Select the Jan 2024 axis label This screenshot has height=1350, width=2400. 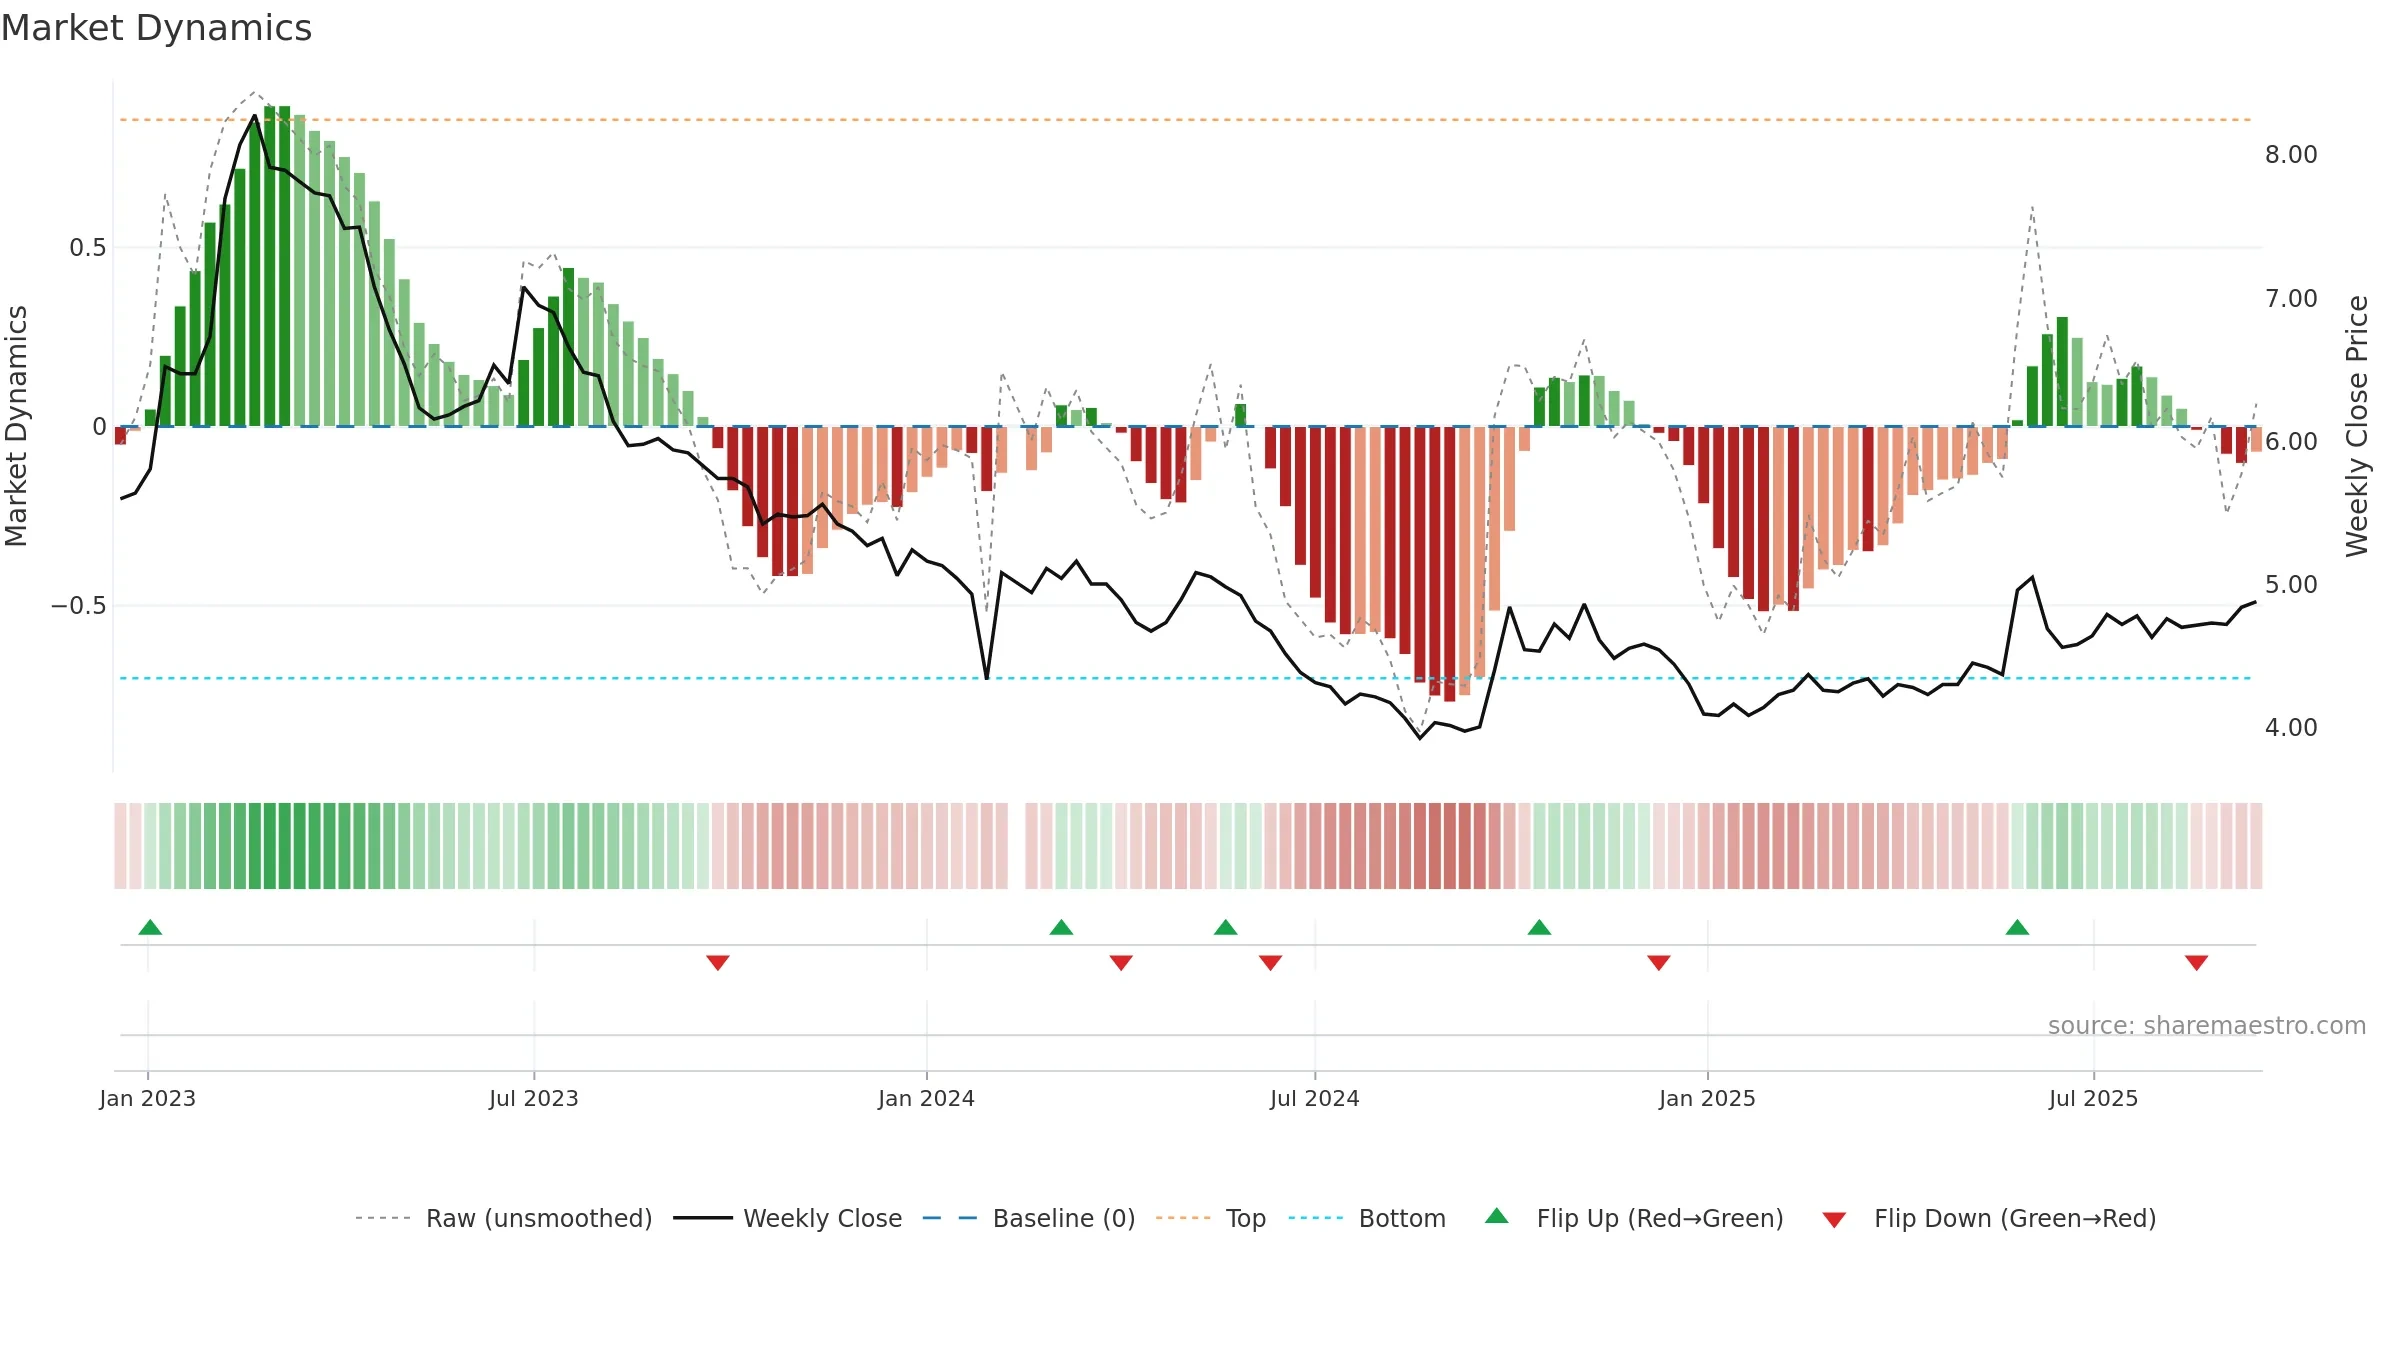point(927,1098)
